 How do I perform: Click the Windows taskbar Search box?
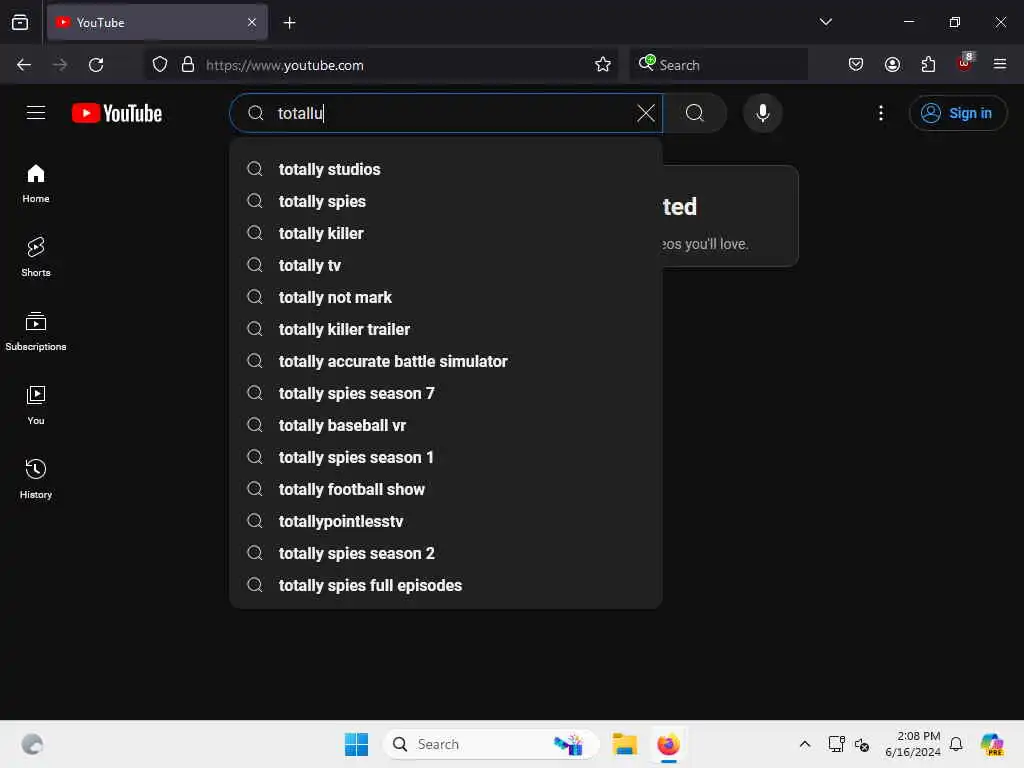(x=491, y=744)
